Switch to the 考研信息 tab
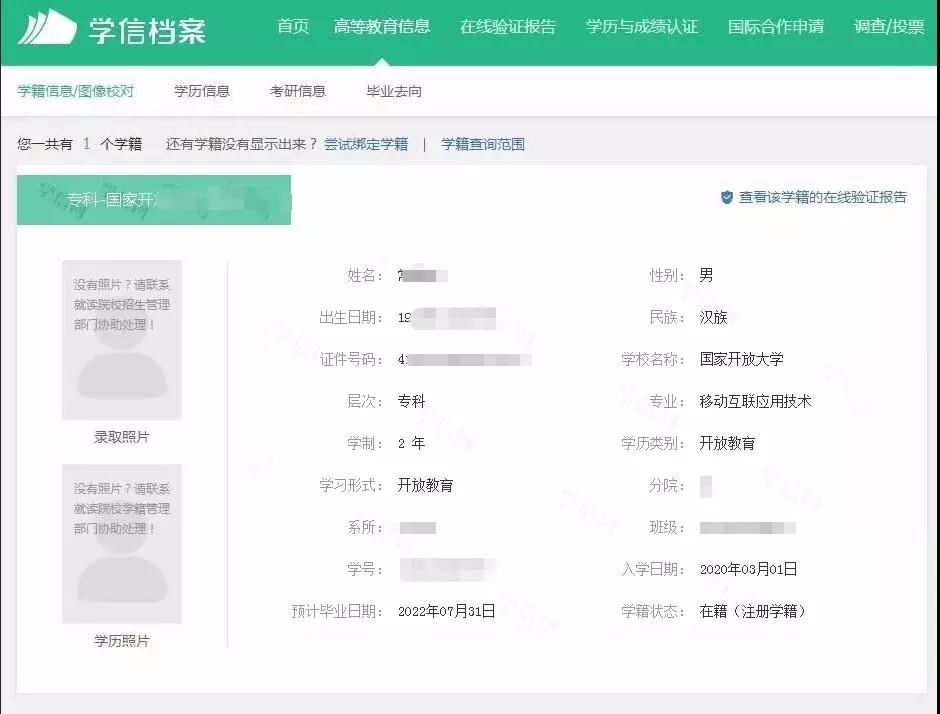 click(298, 91)
